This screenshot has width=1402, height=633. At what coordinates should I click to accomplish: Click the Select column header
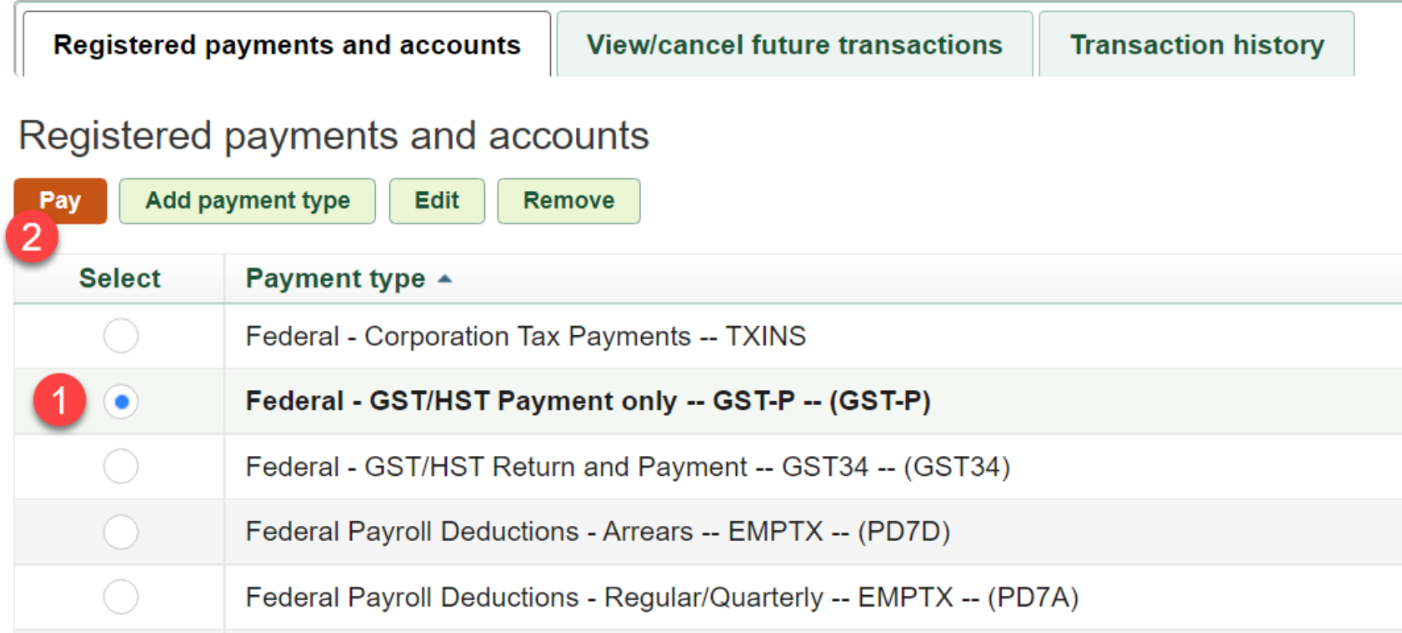coord(120,279)
